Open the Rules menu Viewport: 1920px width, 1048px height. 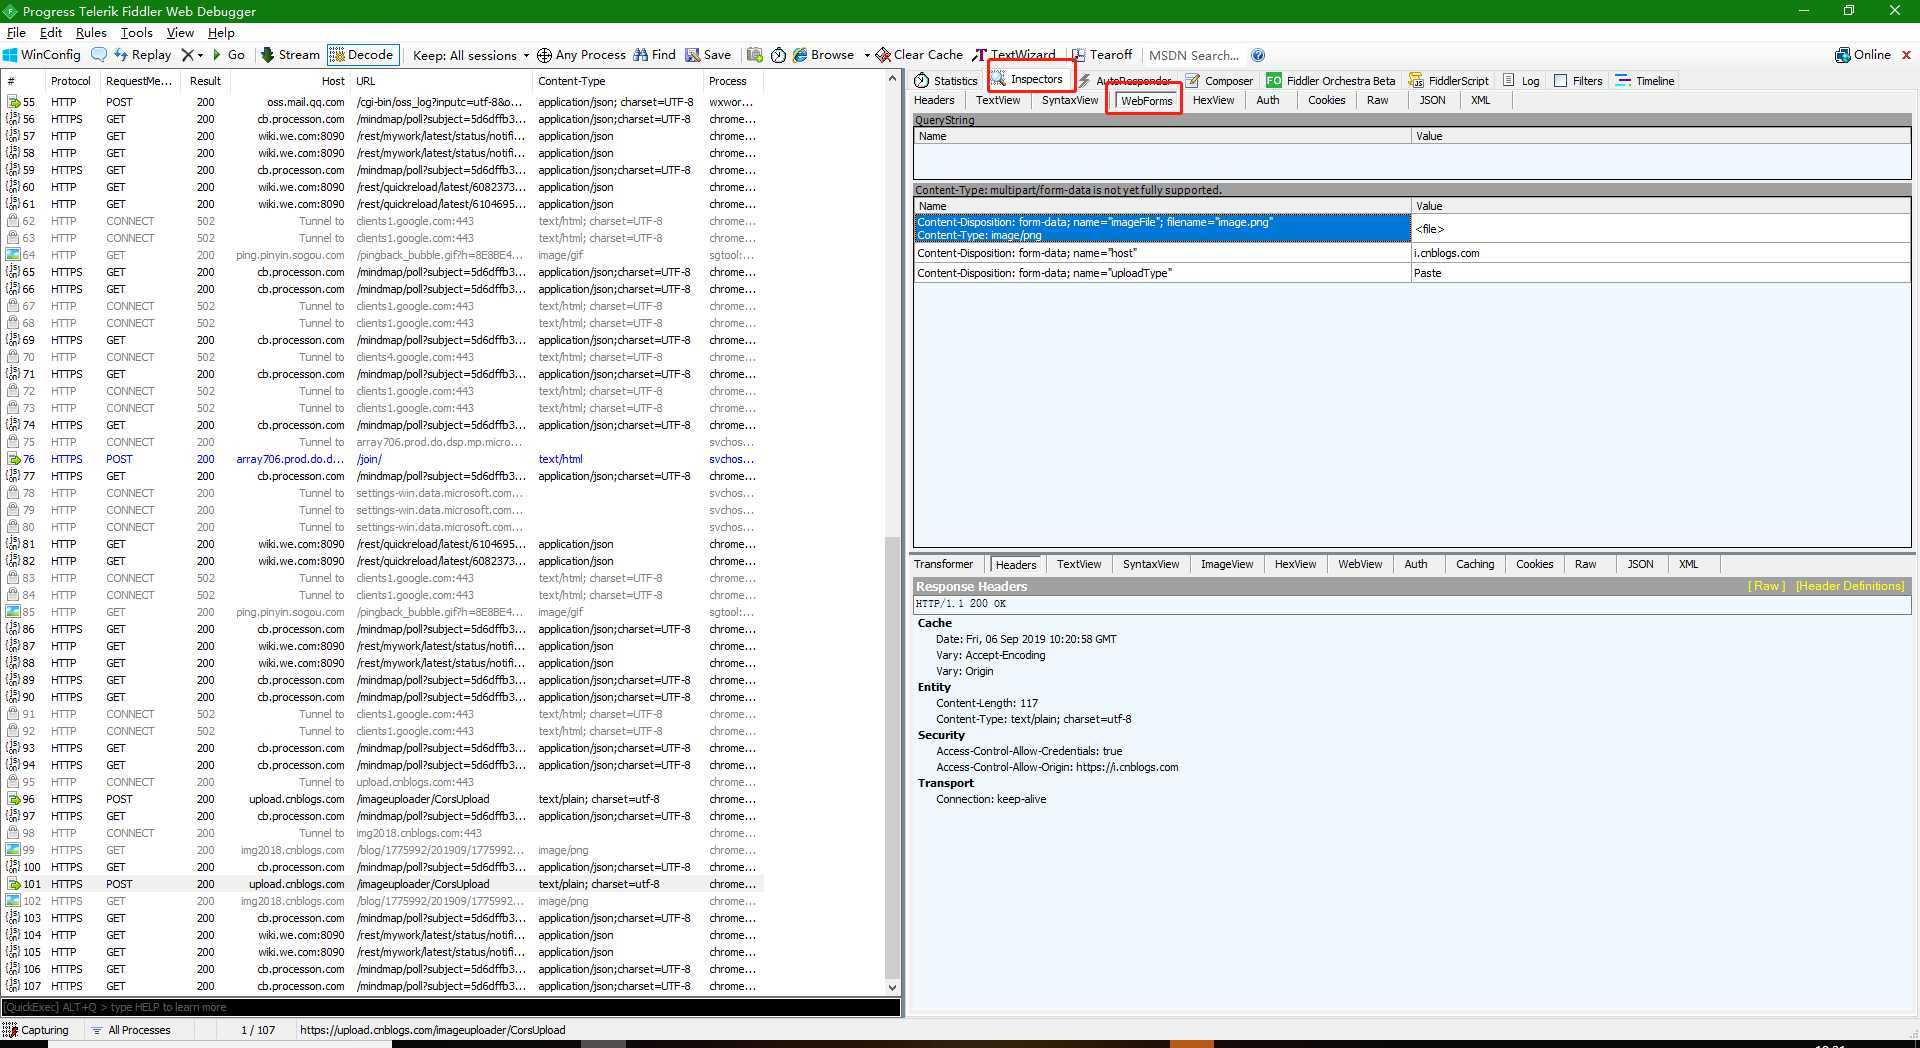click(91, 33)
